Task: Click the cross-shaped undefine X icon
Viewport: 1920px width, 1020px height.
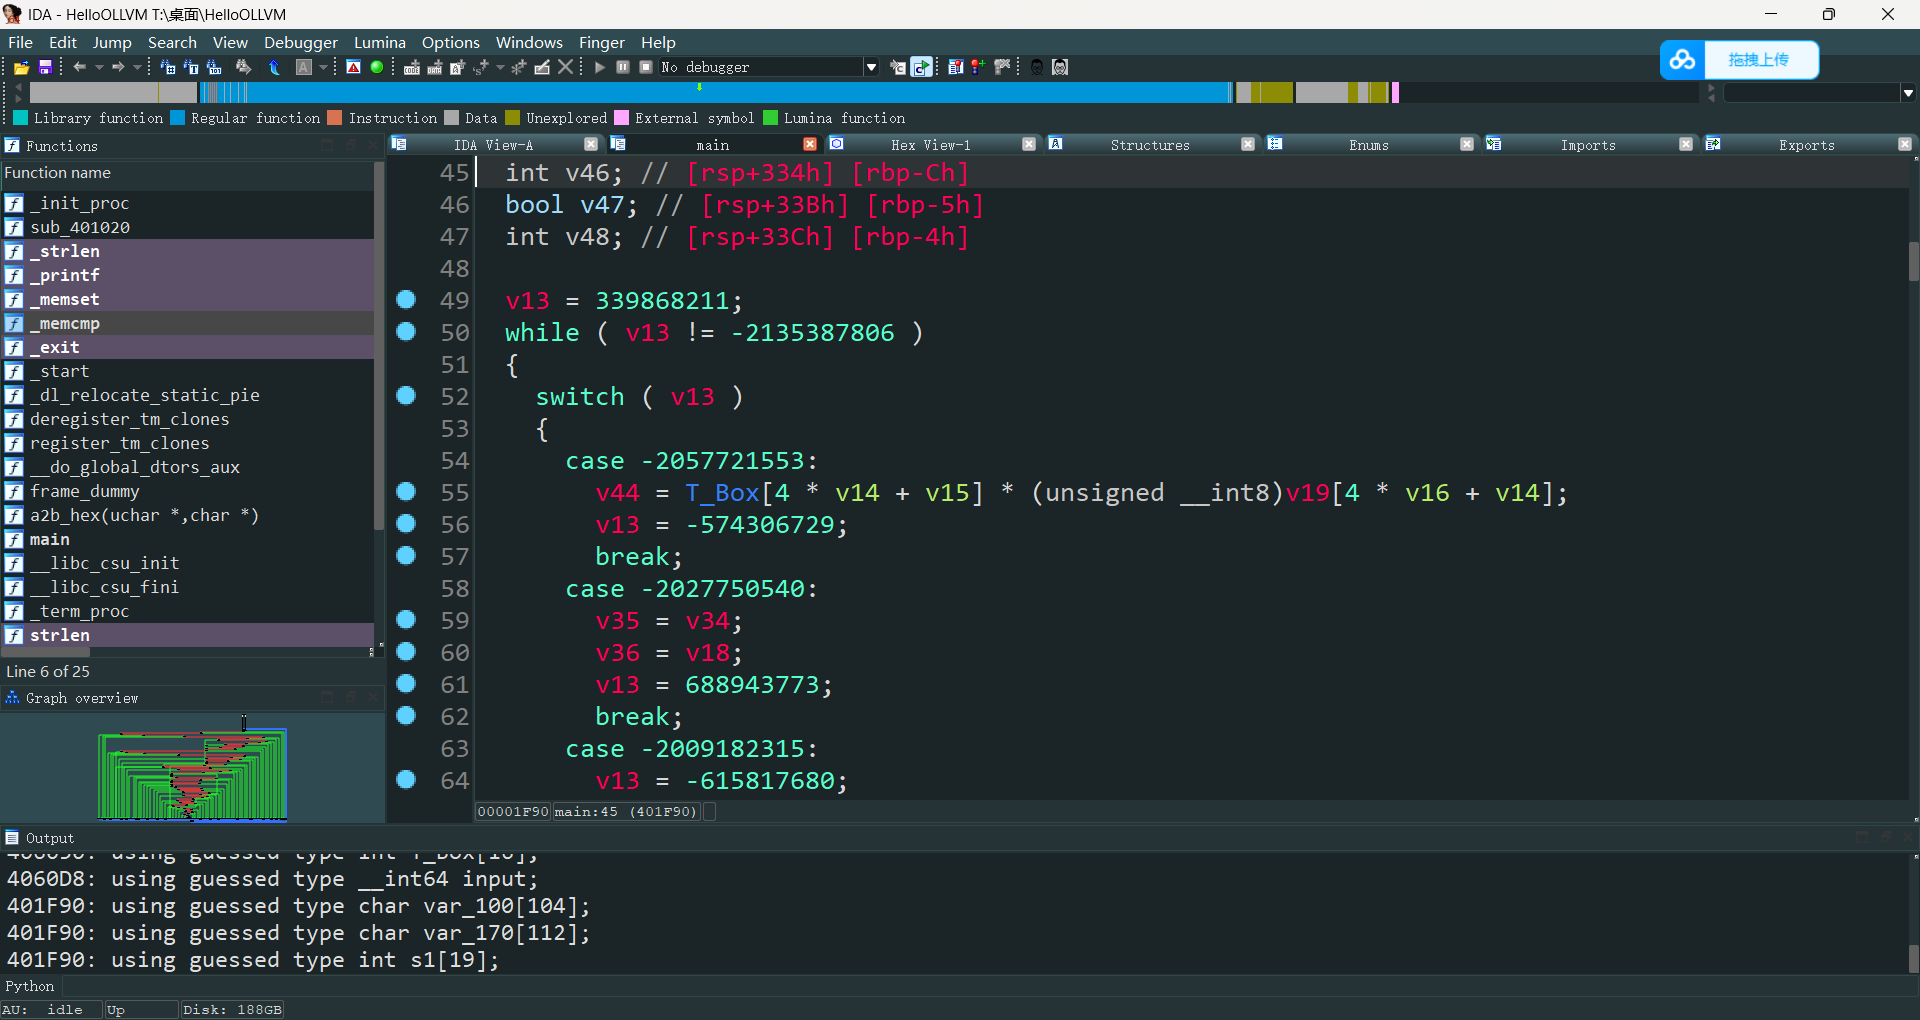Action: (565, 67)
